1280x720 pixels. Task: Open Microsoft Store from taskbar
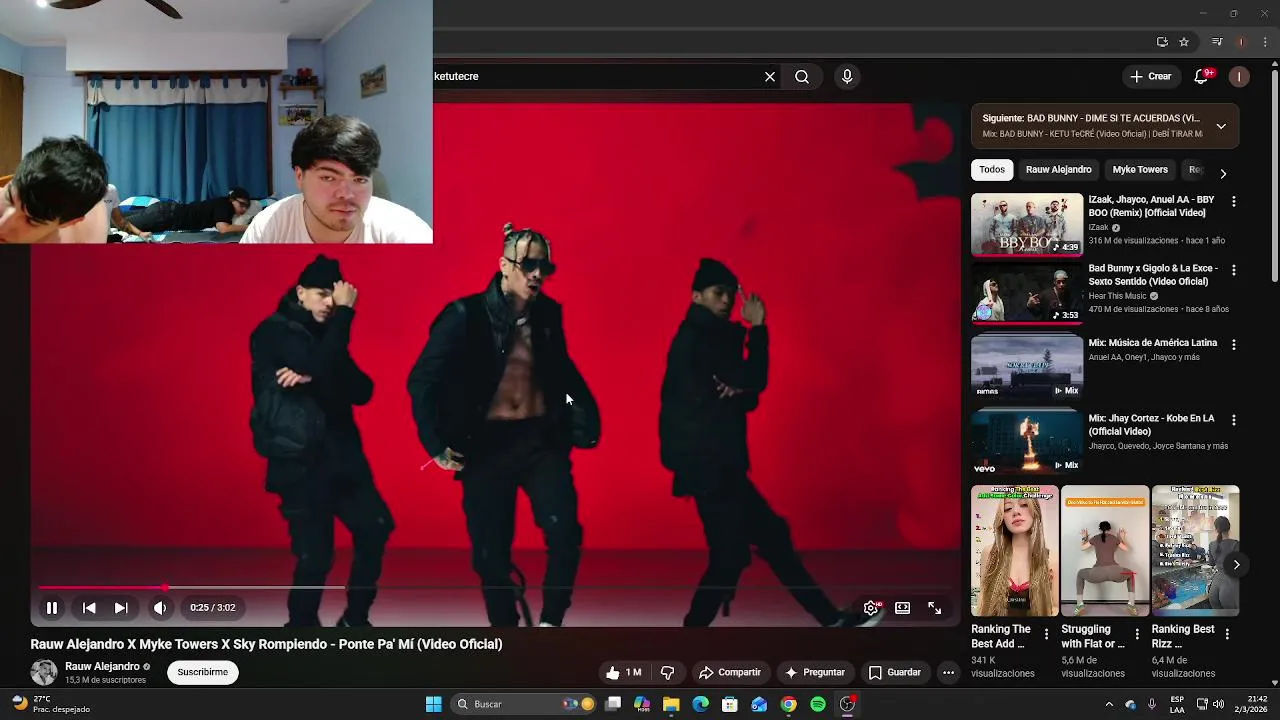[730, 704]
